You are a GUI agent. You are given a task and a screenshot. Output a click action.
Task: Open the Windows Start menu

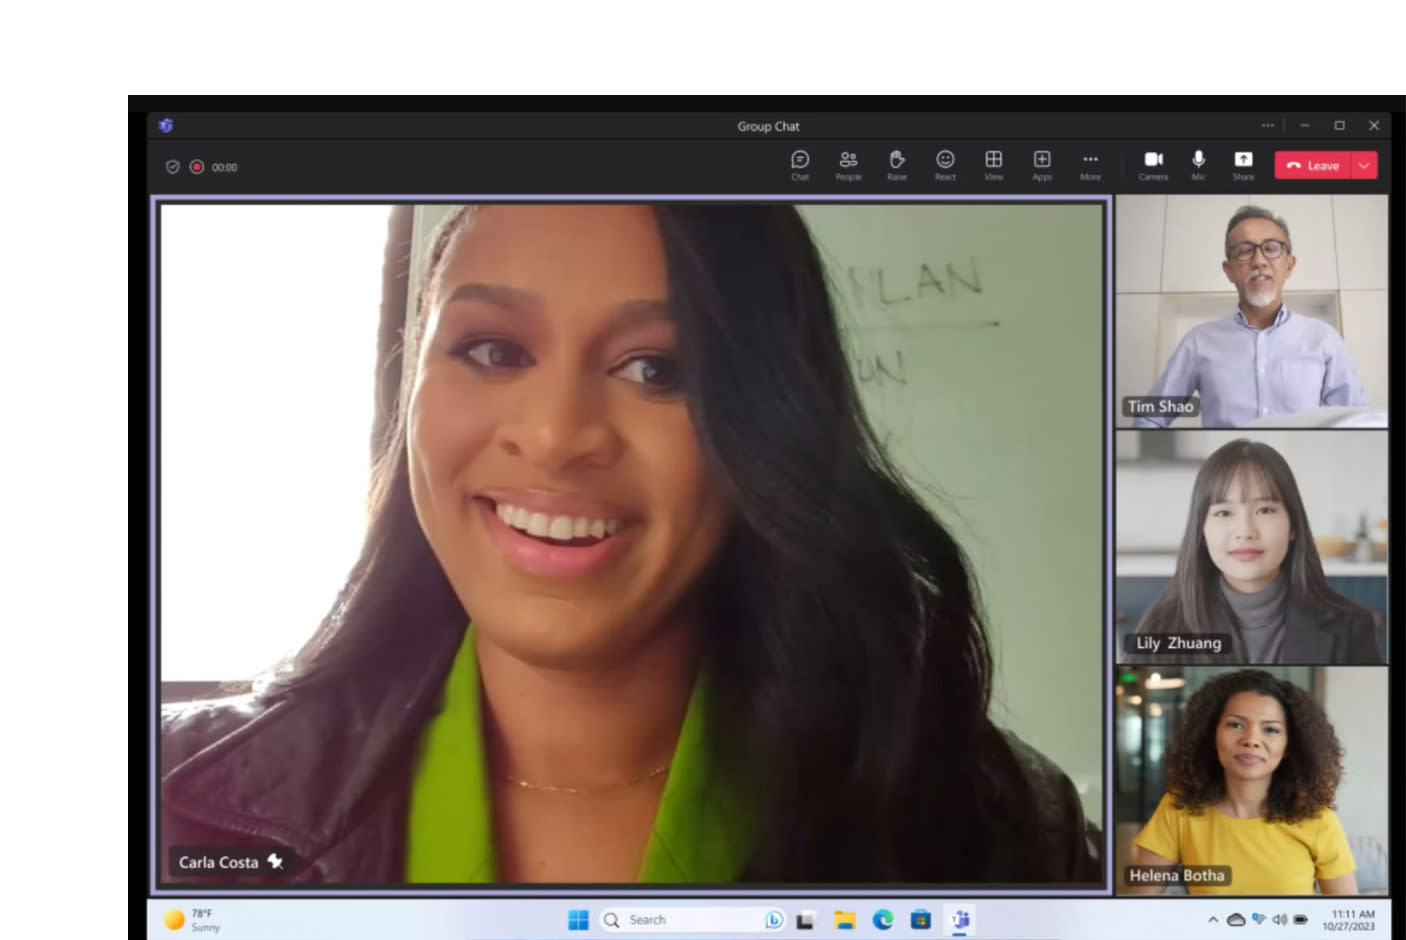point(578,920)
